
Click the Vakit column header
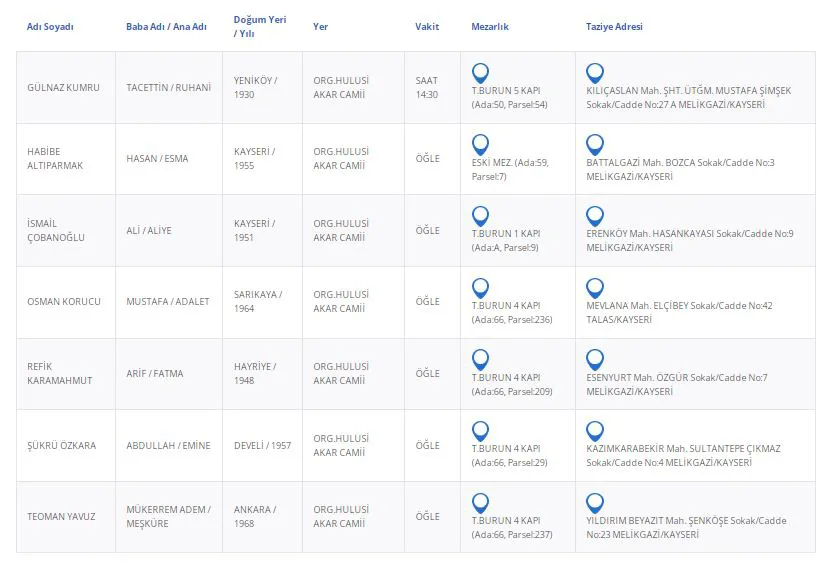(427, 27)
